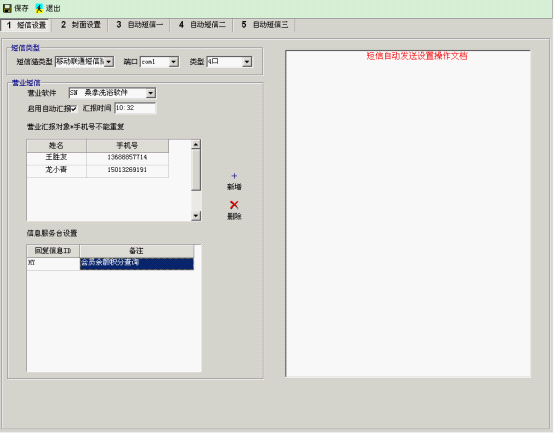Click the red X delete icon
Viewport: 554px width, 433px height.
pyautogui.click(x=234, y=204)
